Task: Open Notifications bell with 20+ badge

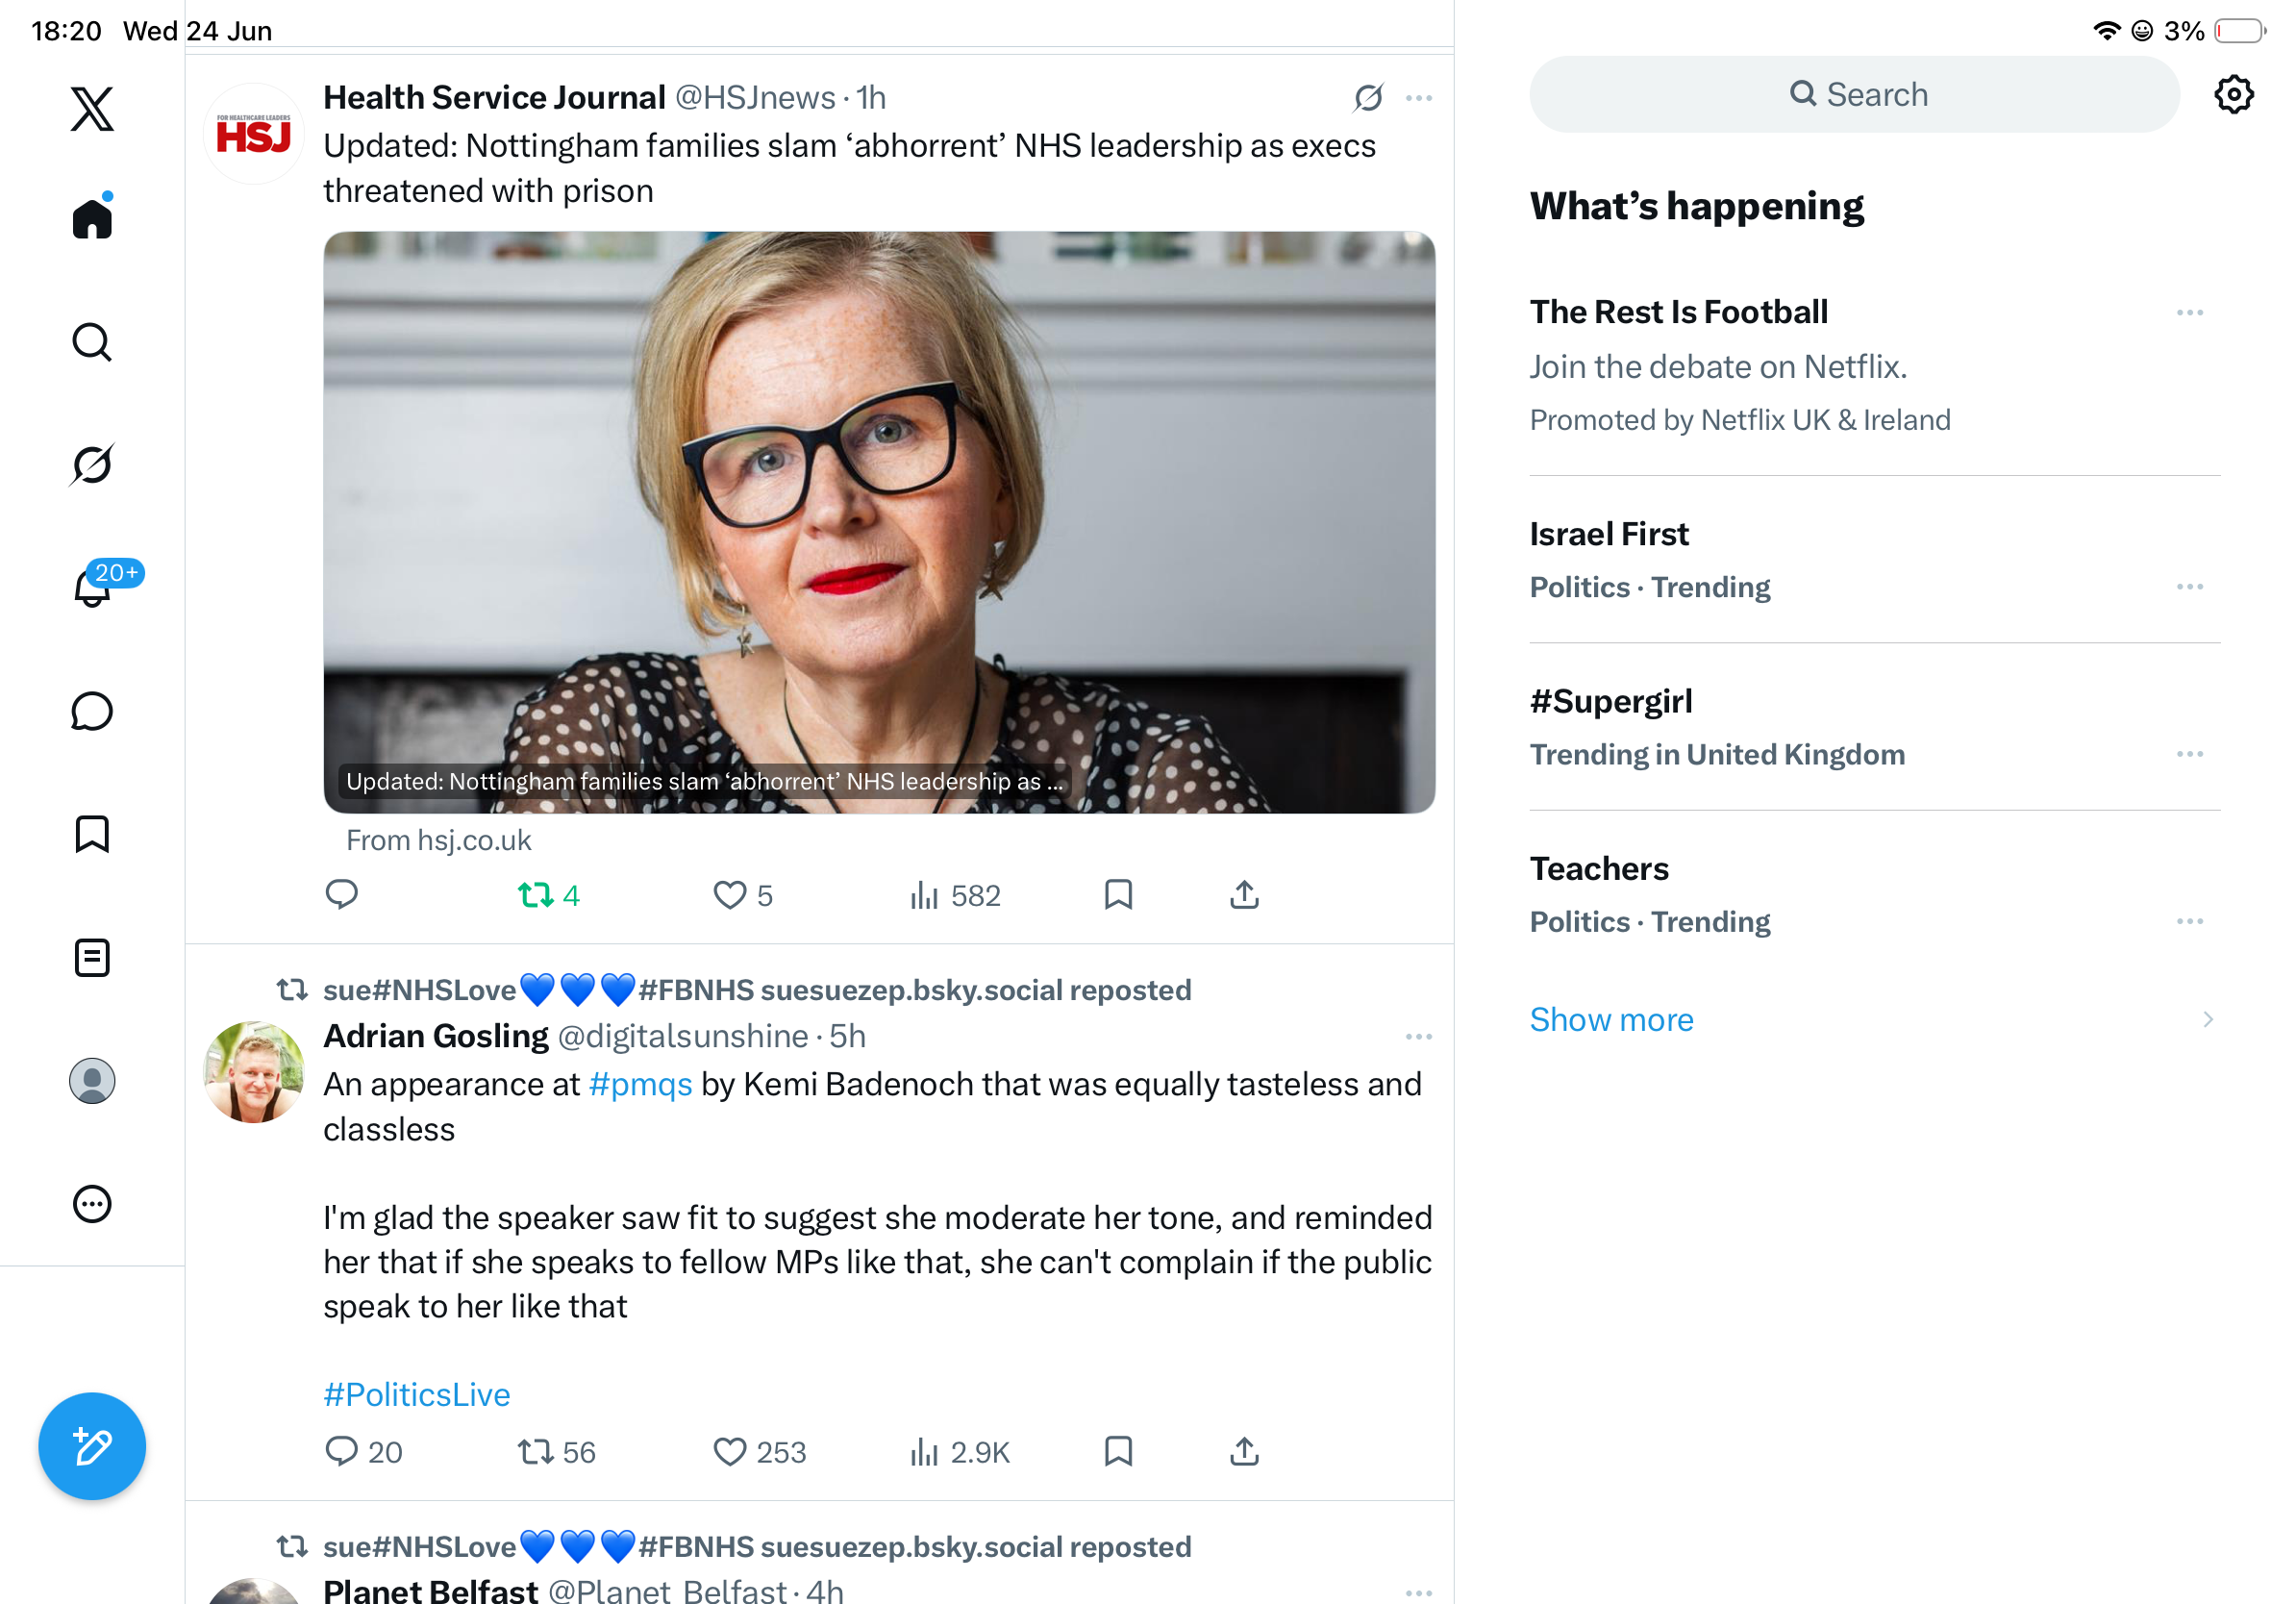Action: 92,586
